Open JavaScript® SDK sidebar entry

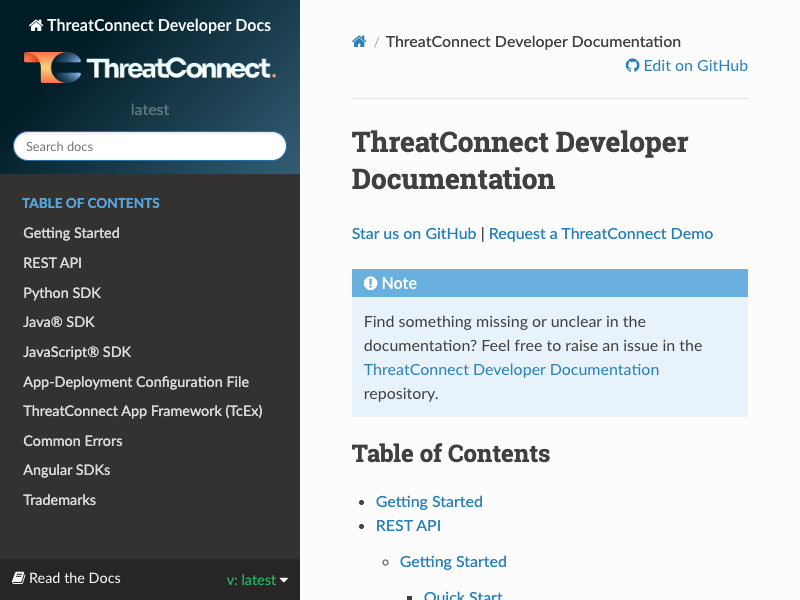coord(78,352)
